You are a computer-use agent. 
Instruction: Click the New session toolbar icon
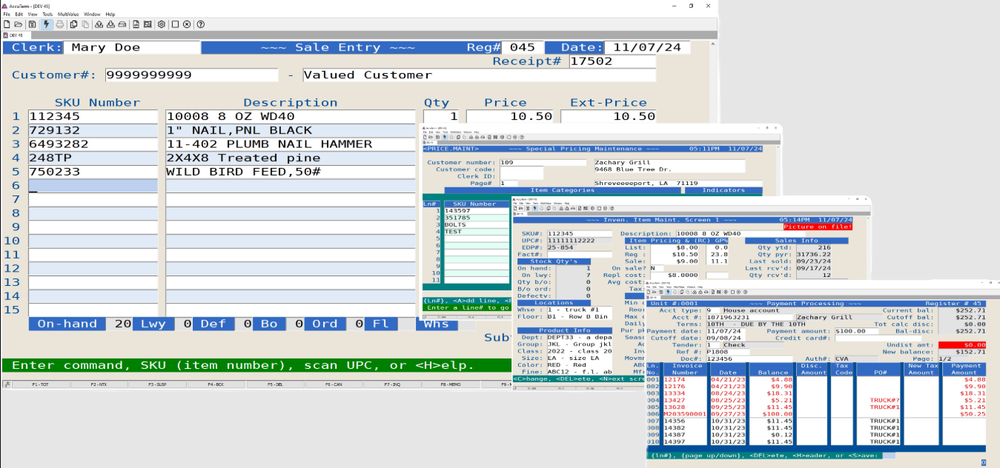7,24
